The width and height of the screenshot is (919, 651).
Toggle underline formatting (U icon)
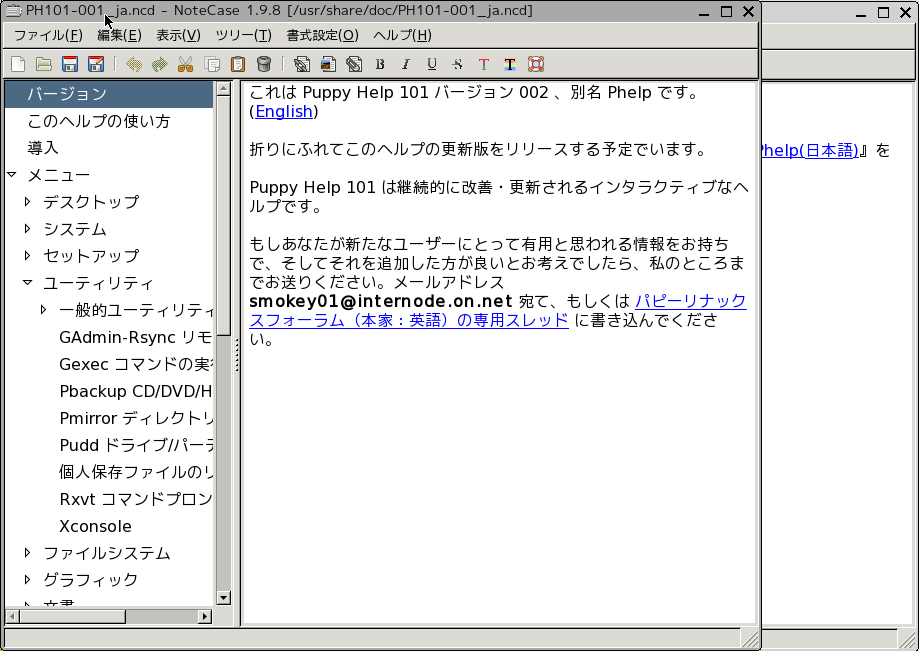(x=432, y=64)
